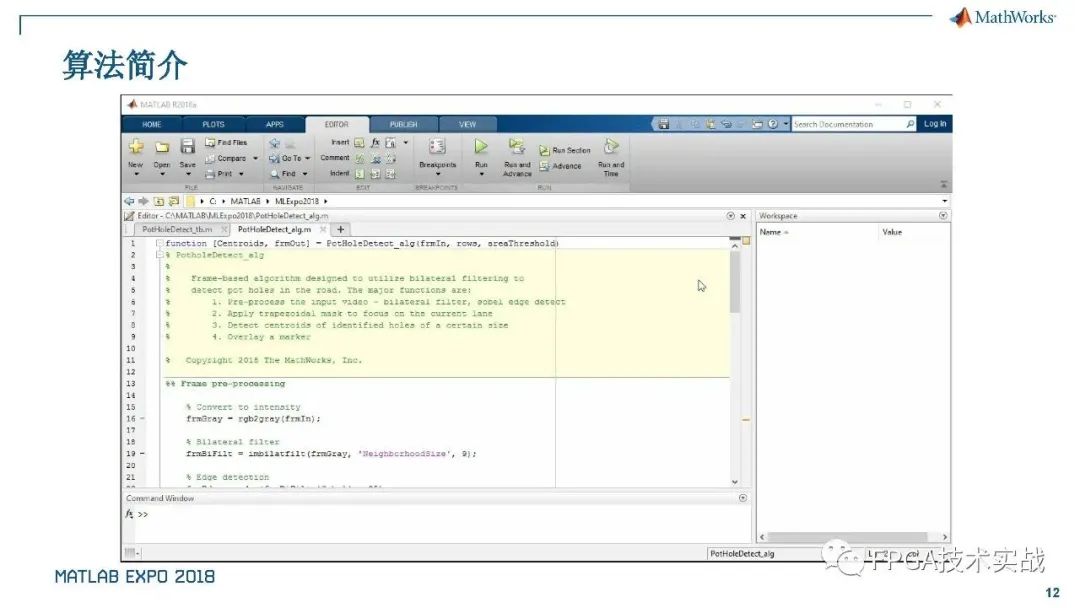1080x608 pixels.
Task: Click the fx insert function icon
Action: tap(375, 143)
